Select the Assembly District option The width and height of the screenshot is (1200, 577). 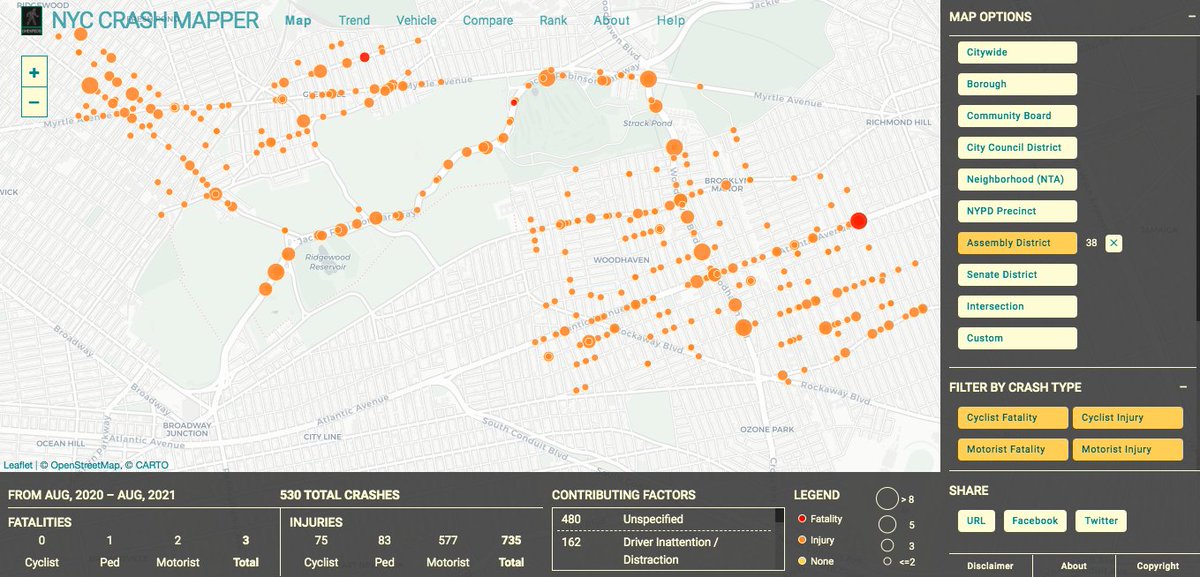pos(1017,243)
